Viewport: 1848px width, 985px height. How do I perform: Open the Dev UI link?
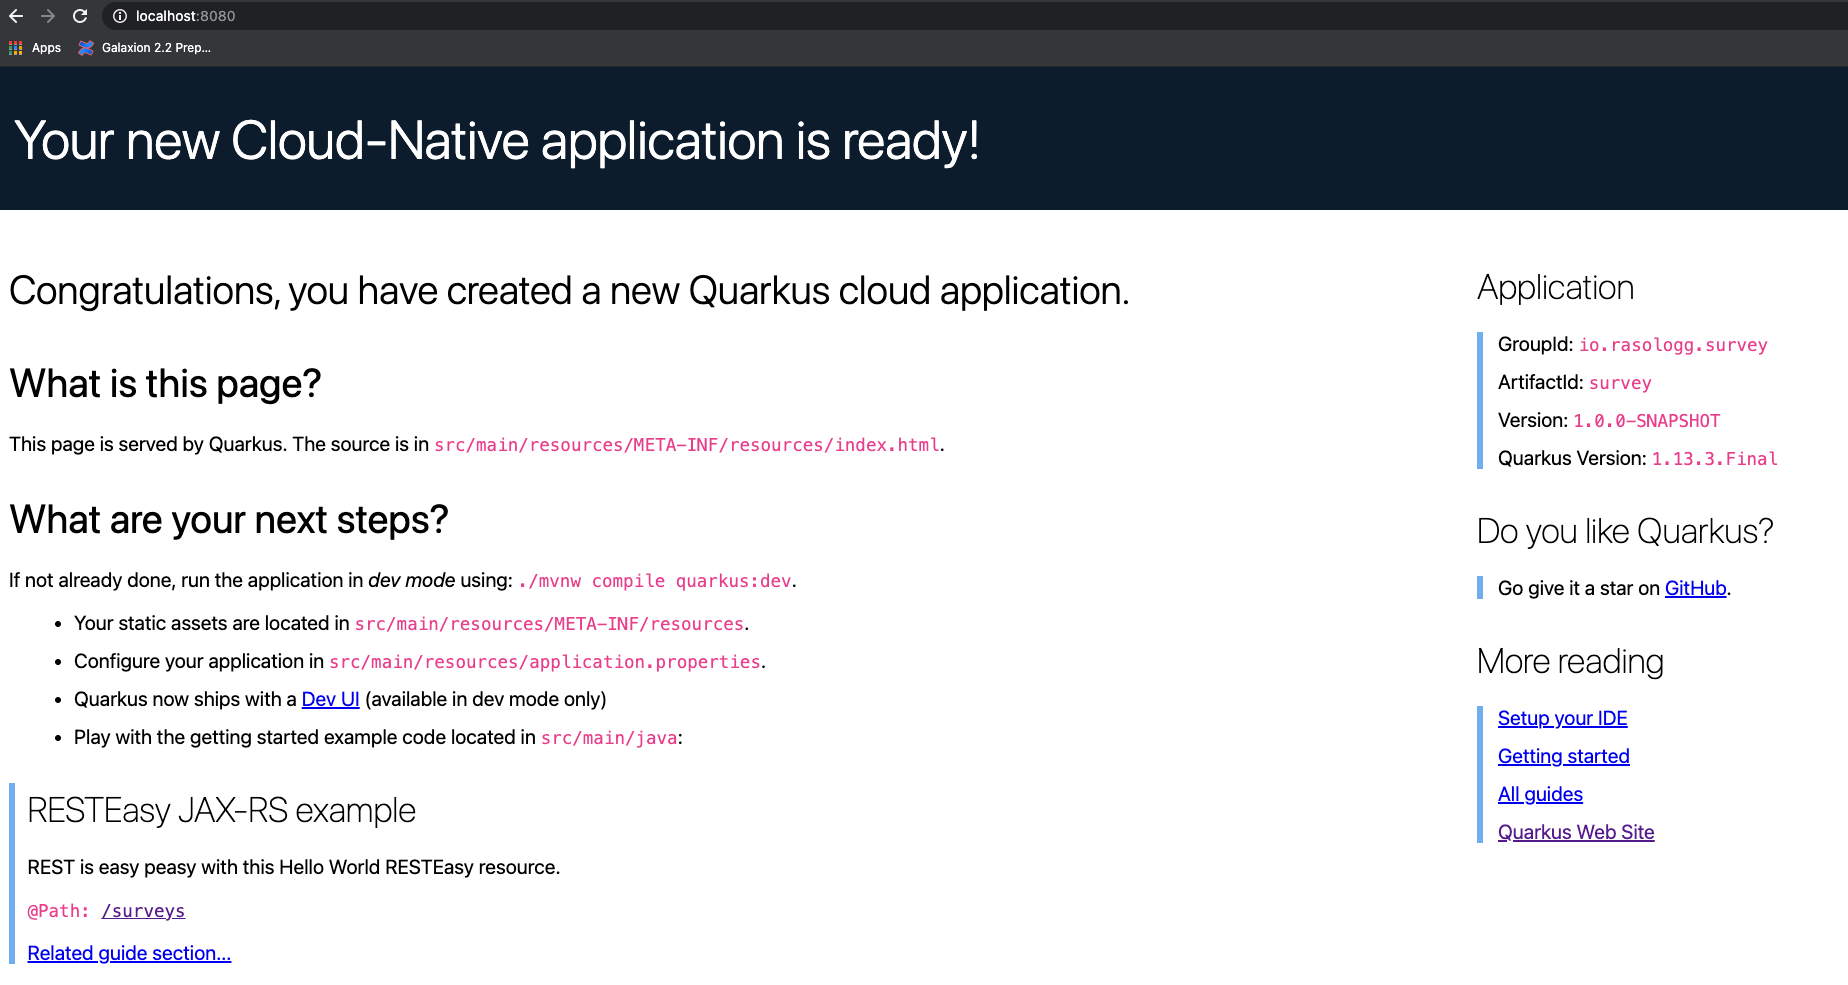[x=330, y=698]
